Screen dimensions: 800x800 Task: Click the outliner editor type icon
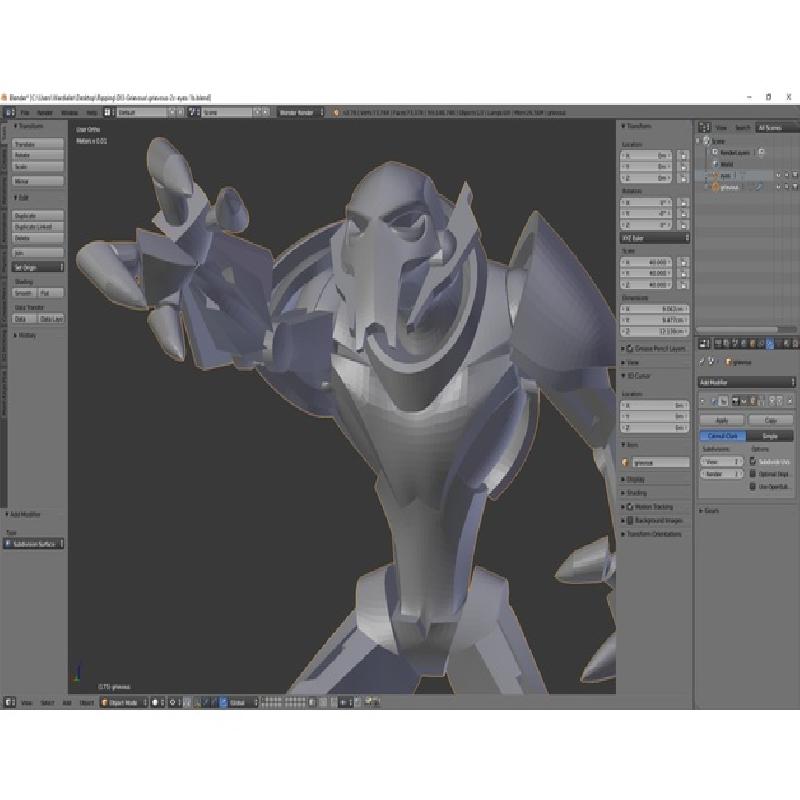point(702,128)
